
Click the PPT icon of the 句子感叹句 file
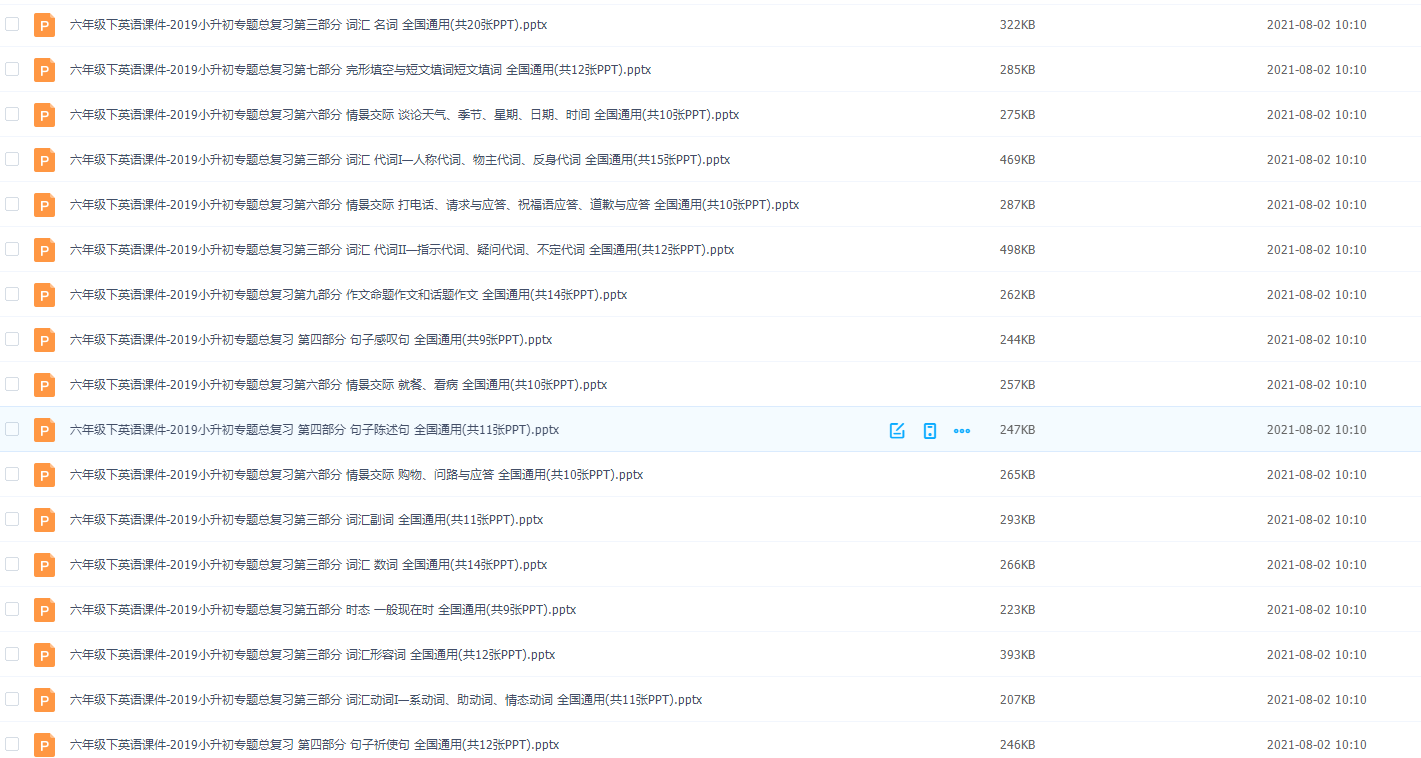coord(44,340)
